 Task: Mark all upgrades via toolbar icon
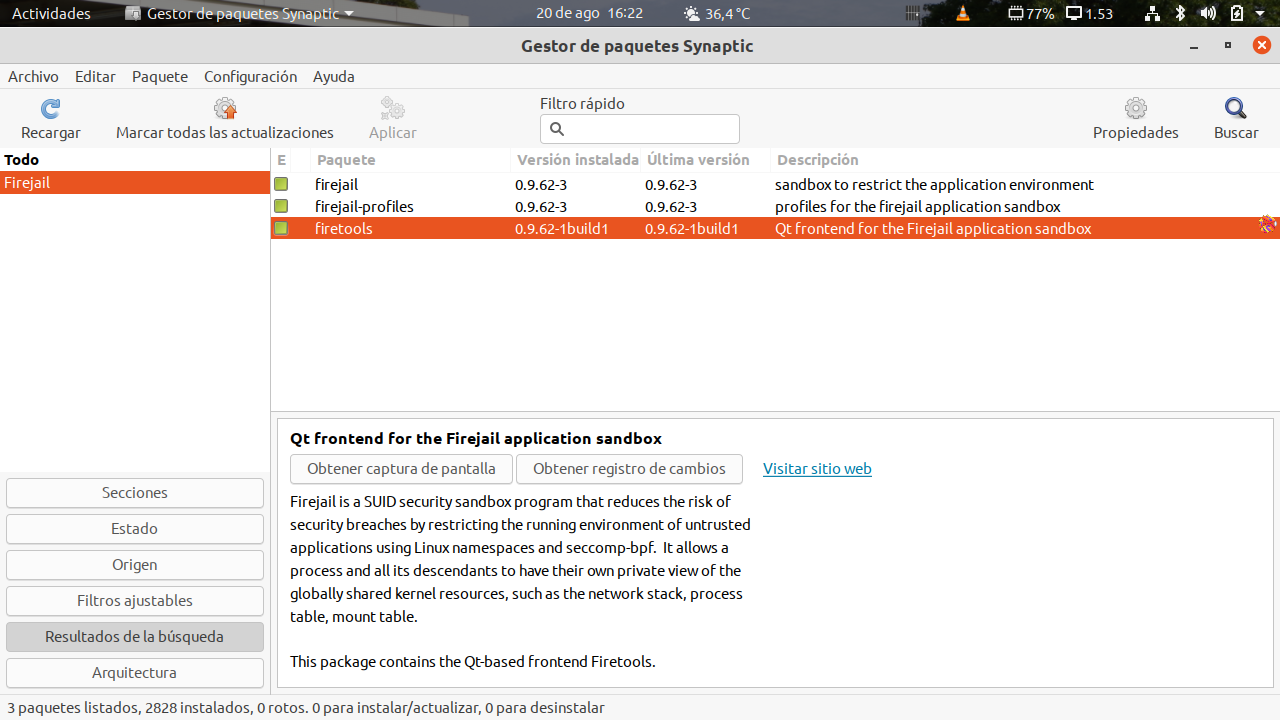pos(225,109)
